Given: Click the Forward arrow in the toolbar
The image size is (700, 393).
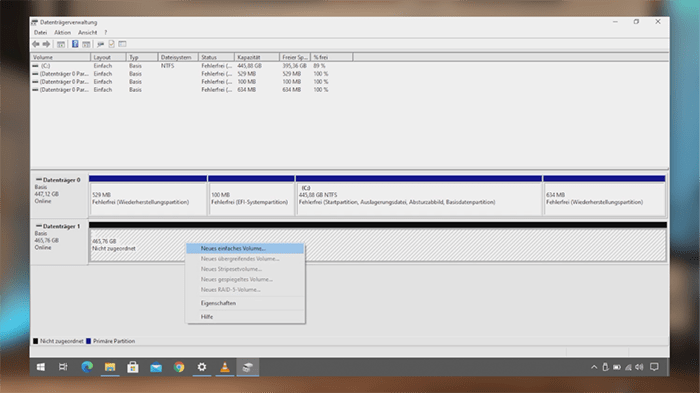Looking at the screenshot, I should pyautogui.click(x=46, y=44).
